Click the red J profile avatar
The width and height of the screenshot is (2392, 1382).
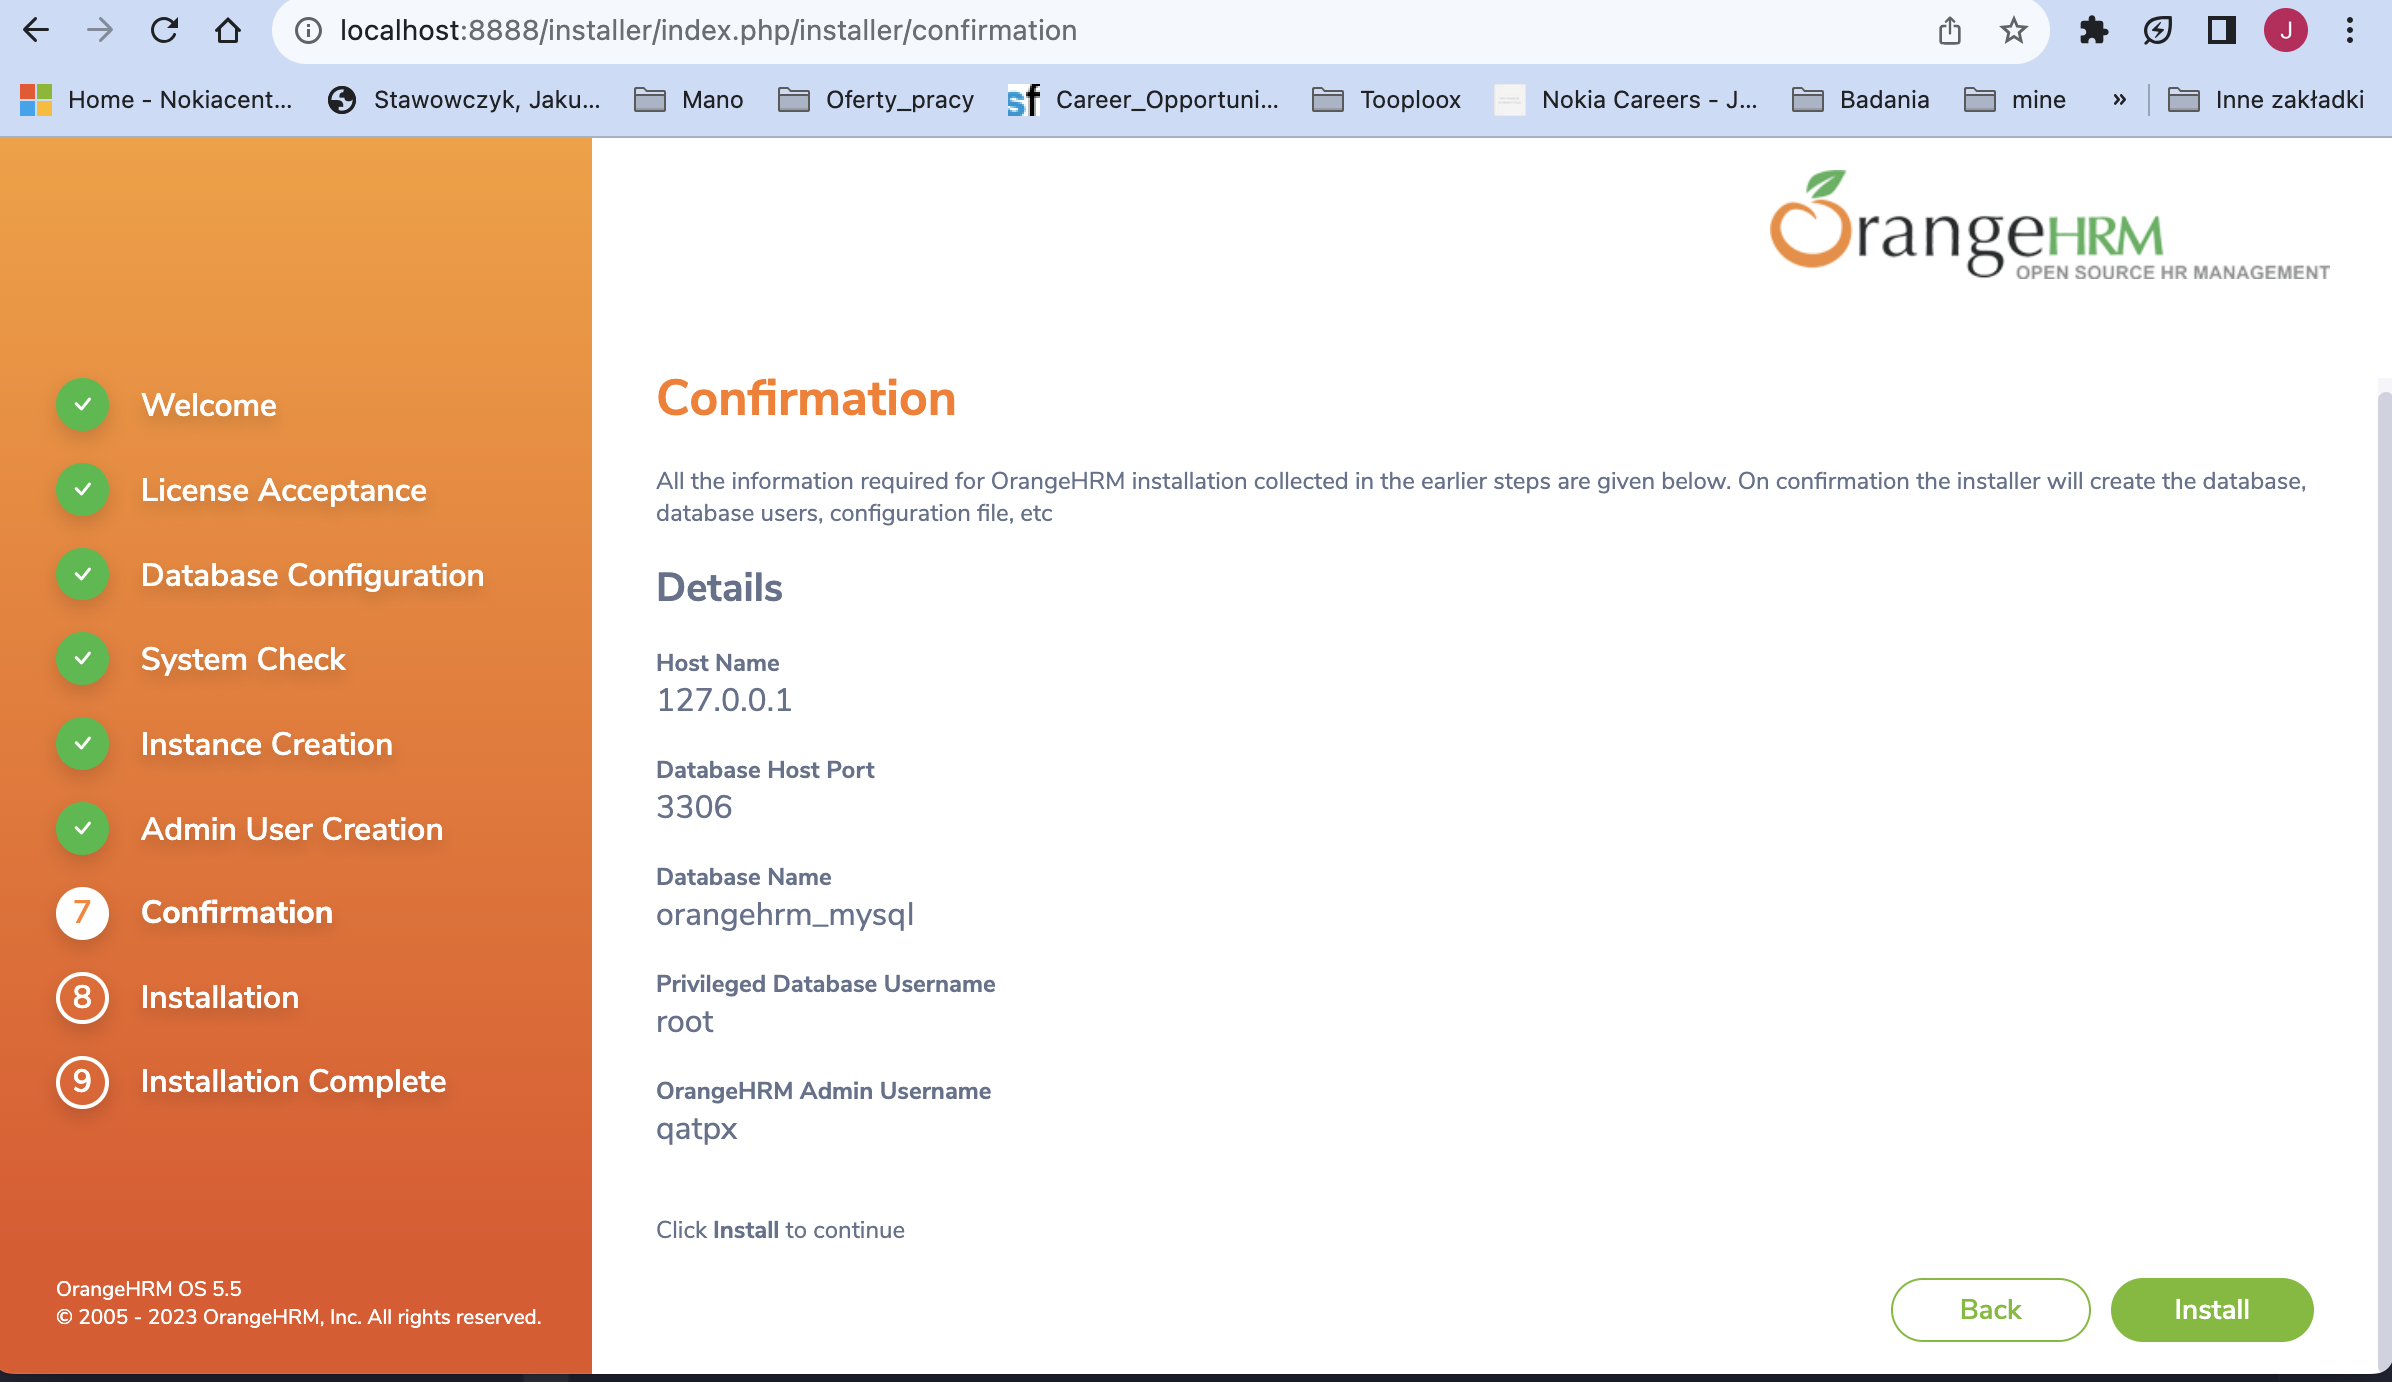(x=2287, y=30)
